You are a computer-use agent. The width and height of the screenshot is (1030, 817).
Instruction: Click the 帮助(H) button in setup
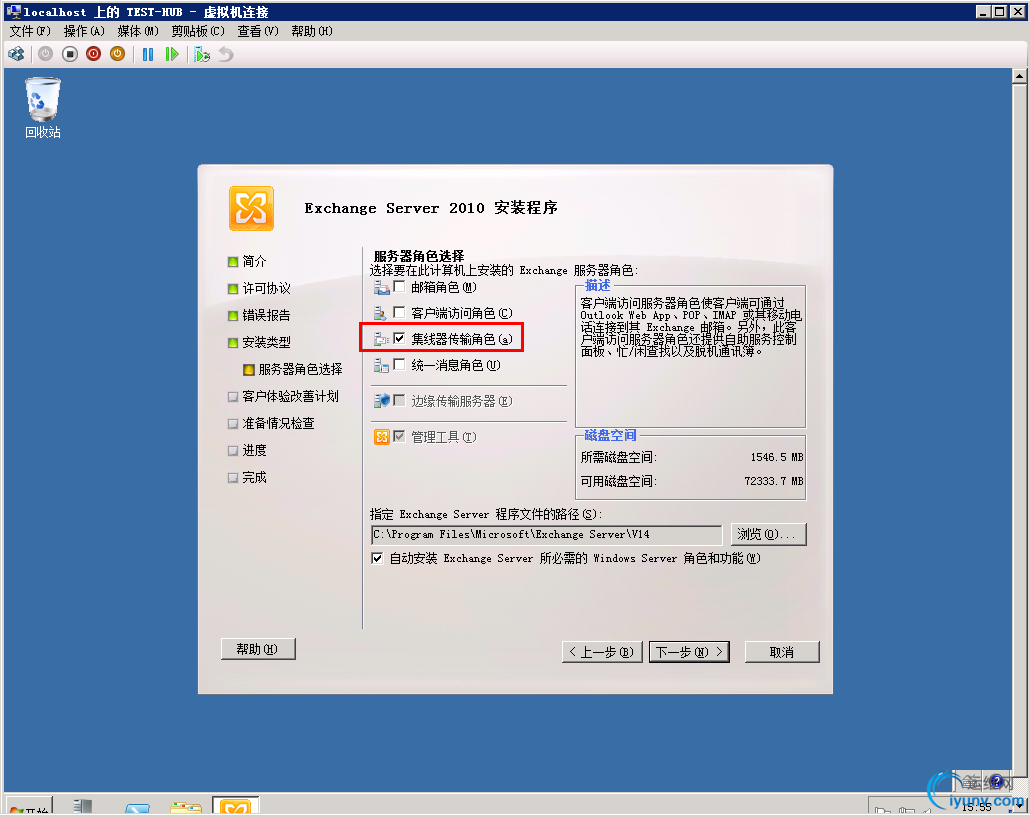[x=258, y=649]
